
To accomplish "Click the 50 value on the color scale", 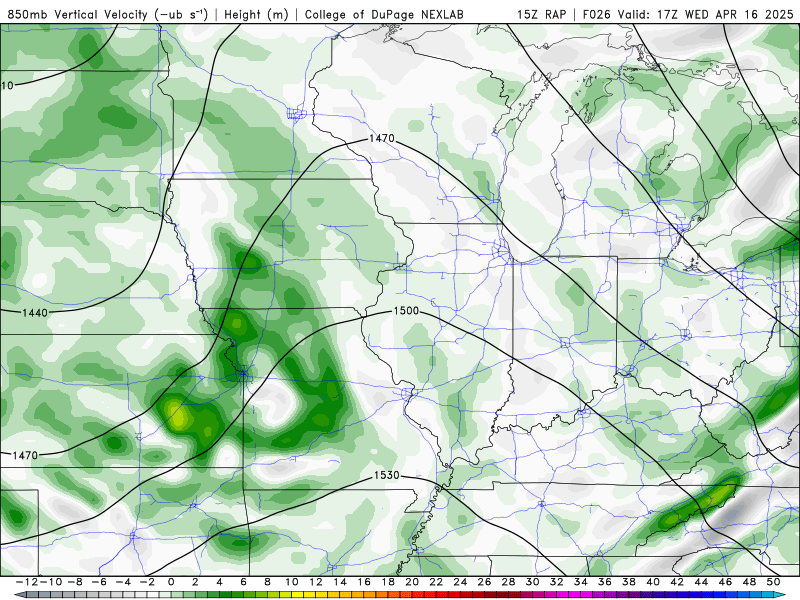I will pyautogui.click(x=773, y=582).
